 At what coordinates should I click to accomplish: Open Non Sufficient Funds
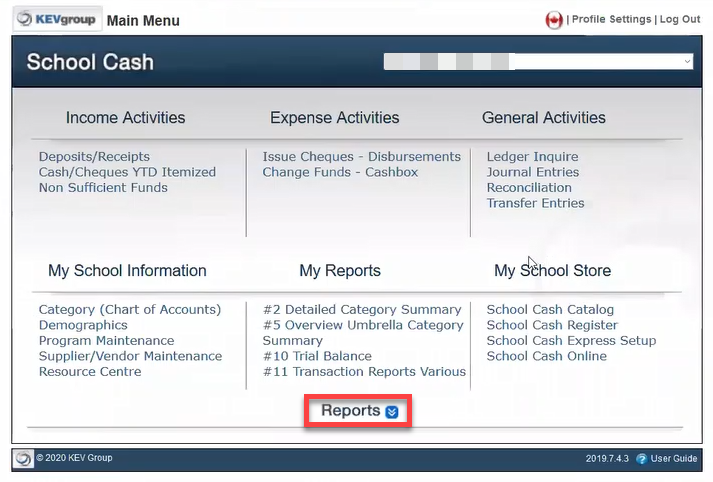point(103,187)
